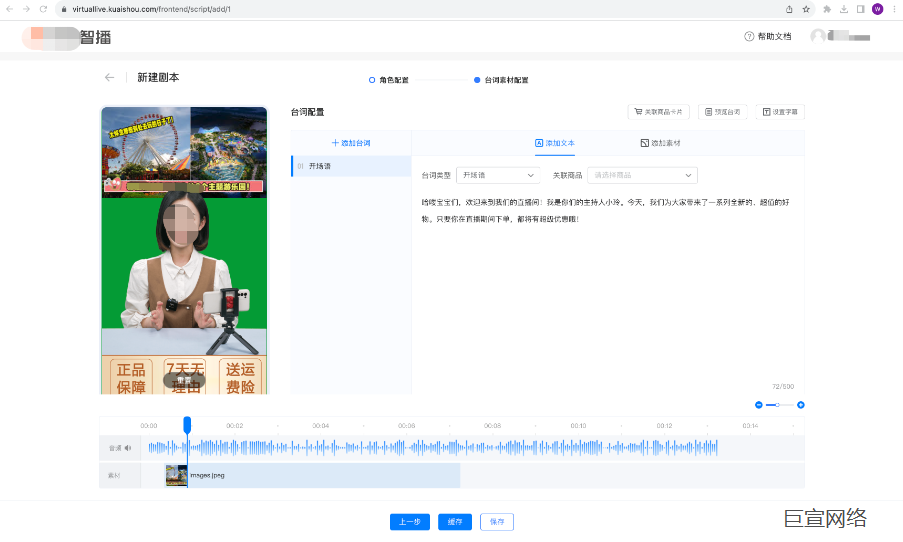Click the blue 缓存 button
Viewport: 903px width, 542px height.
(x=455, y=522)
